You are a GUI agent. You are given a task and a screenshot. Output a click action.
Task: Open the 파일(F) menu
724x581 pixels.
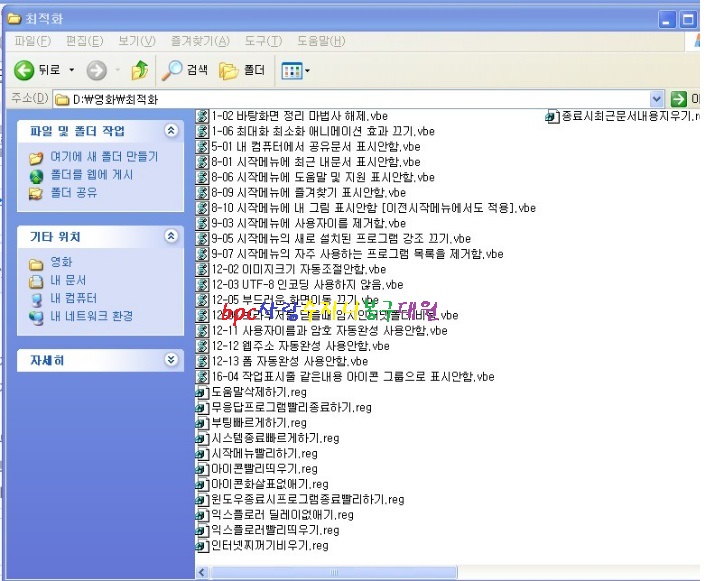[32, 41]
